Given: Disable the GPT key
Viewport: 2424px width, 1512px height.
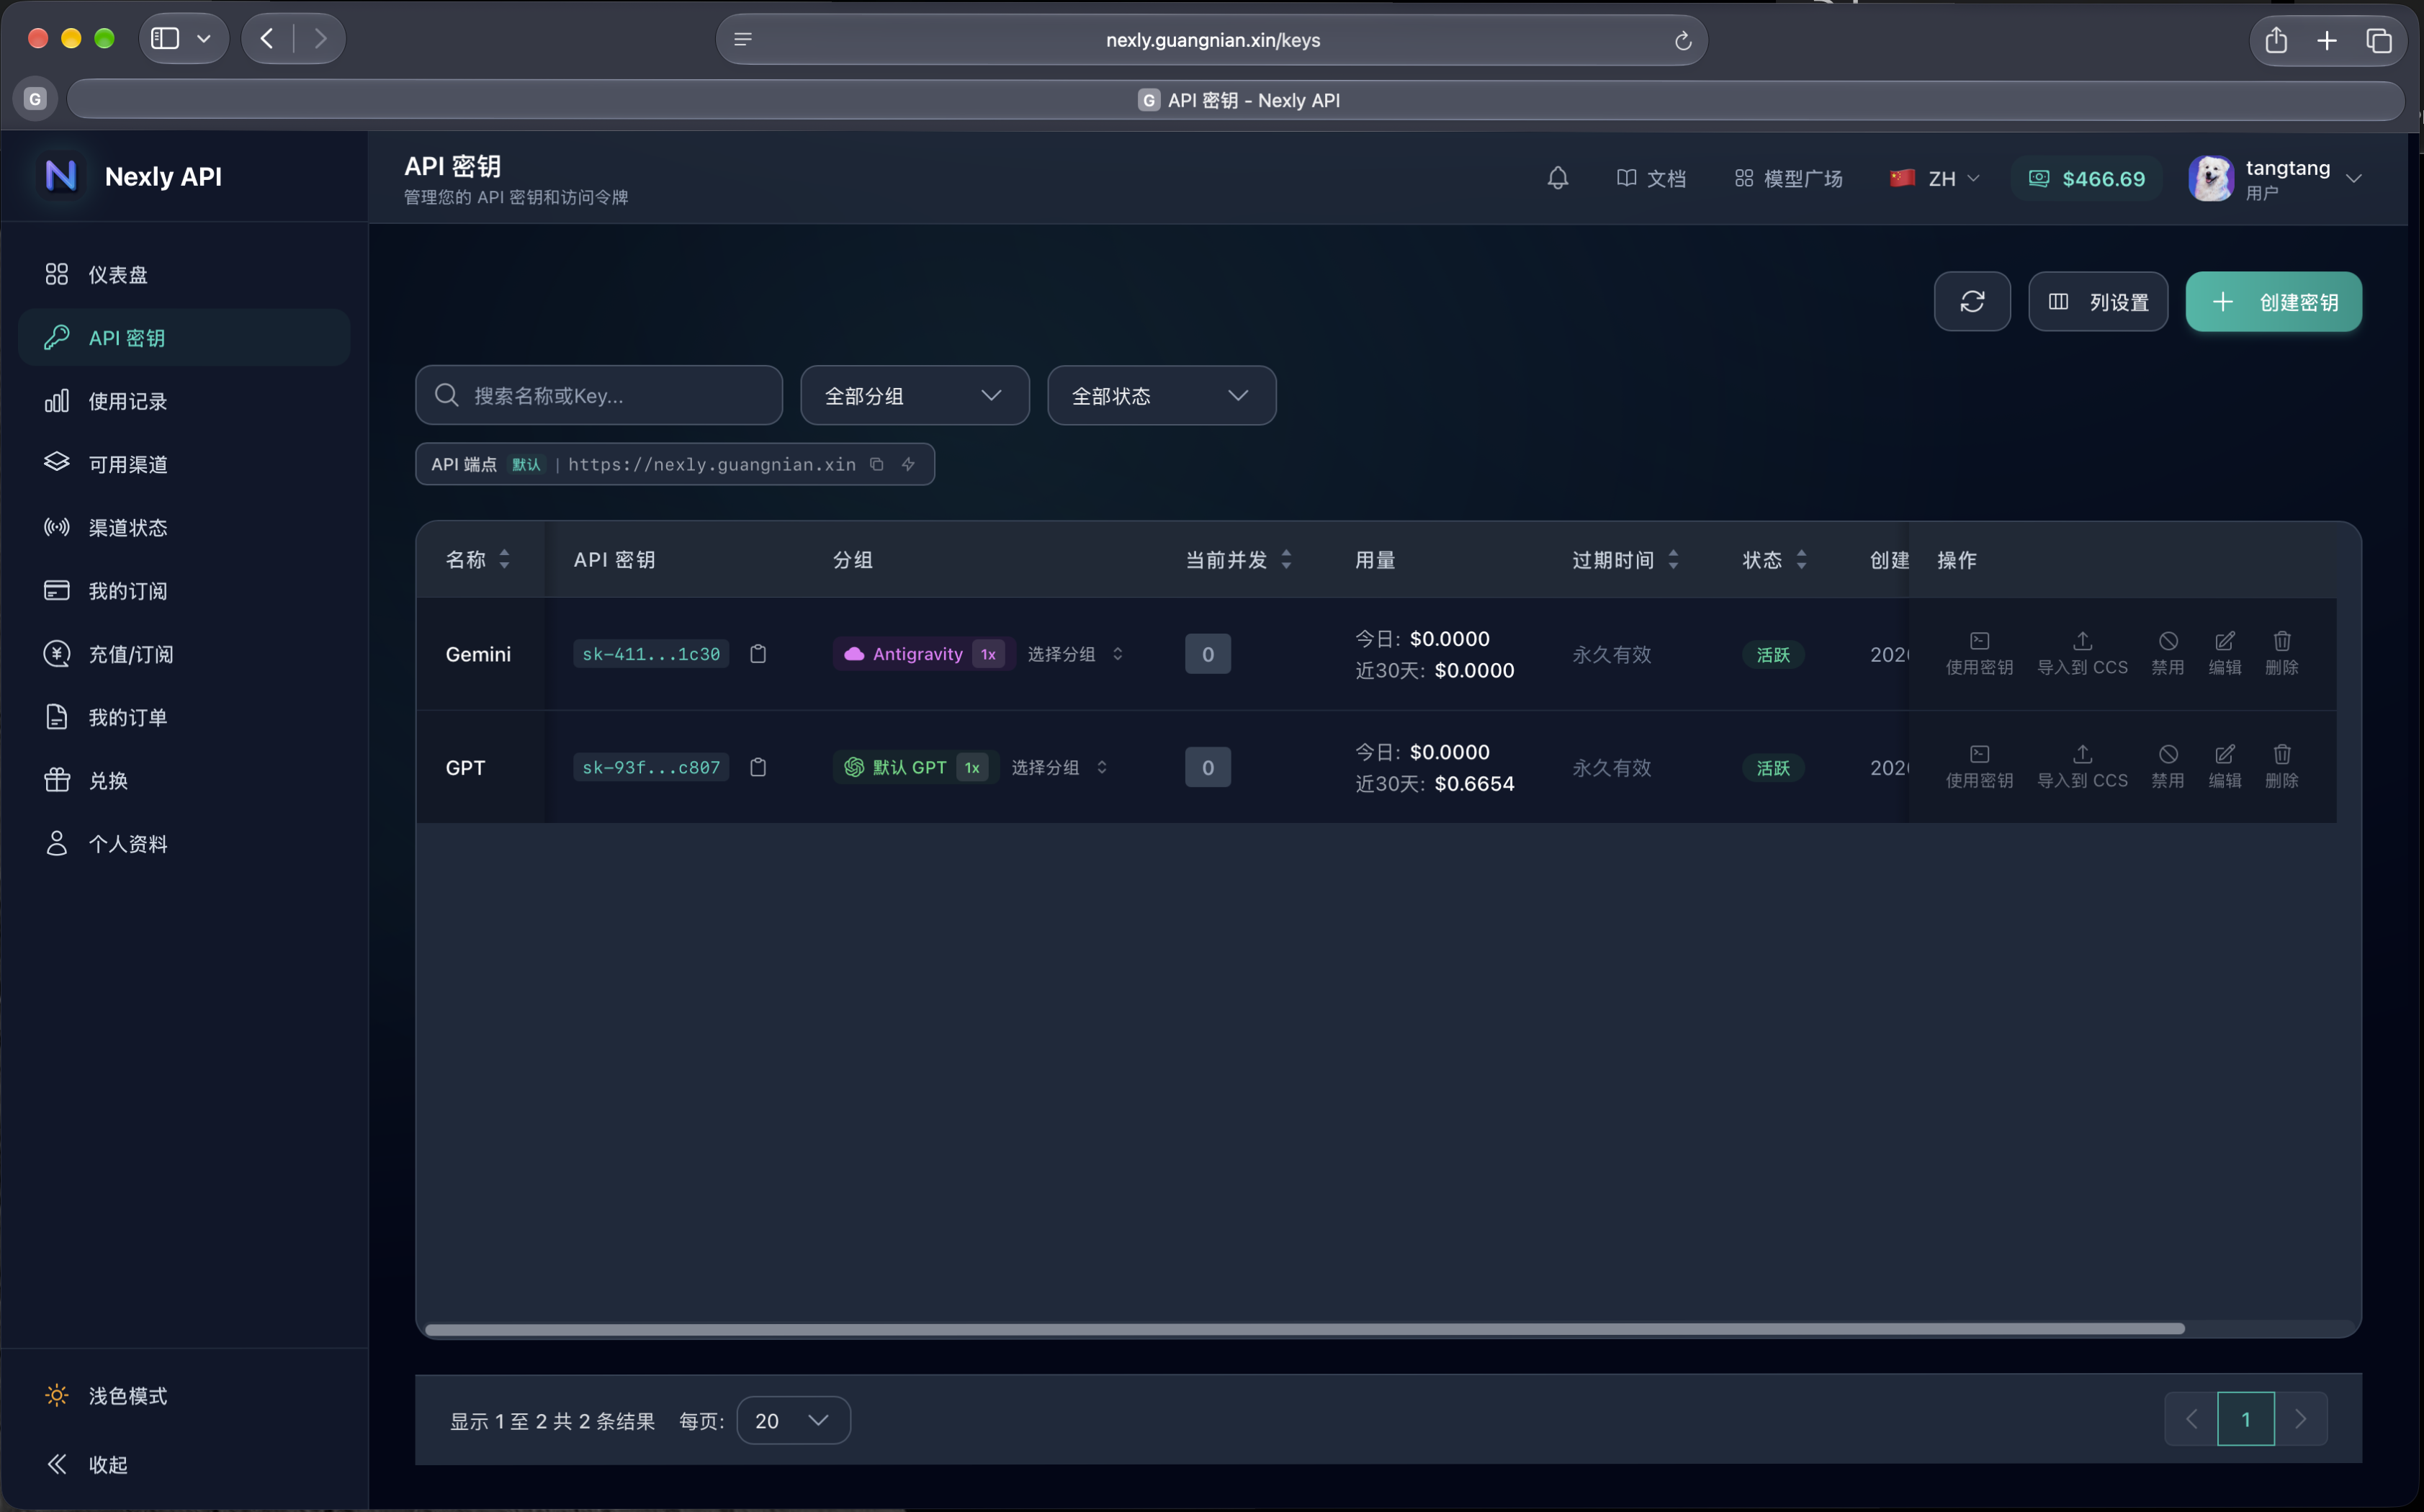Looking at the screenshot, I should (x=2167, y=766).
